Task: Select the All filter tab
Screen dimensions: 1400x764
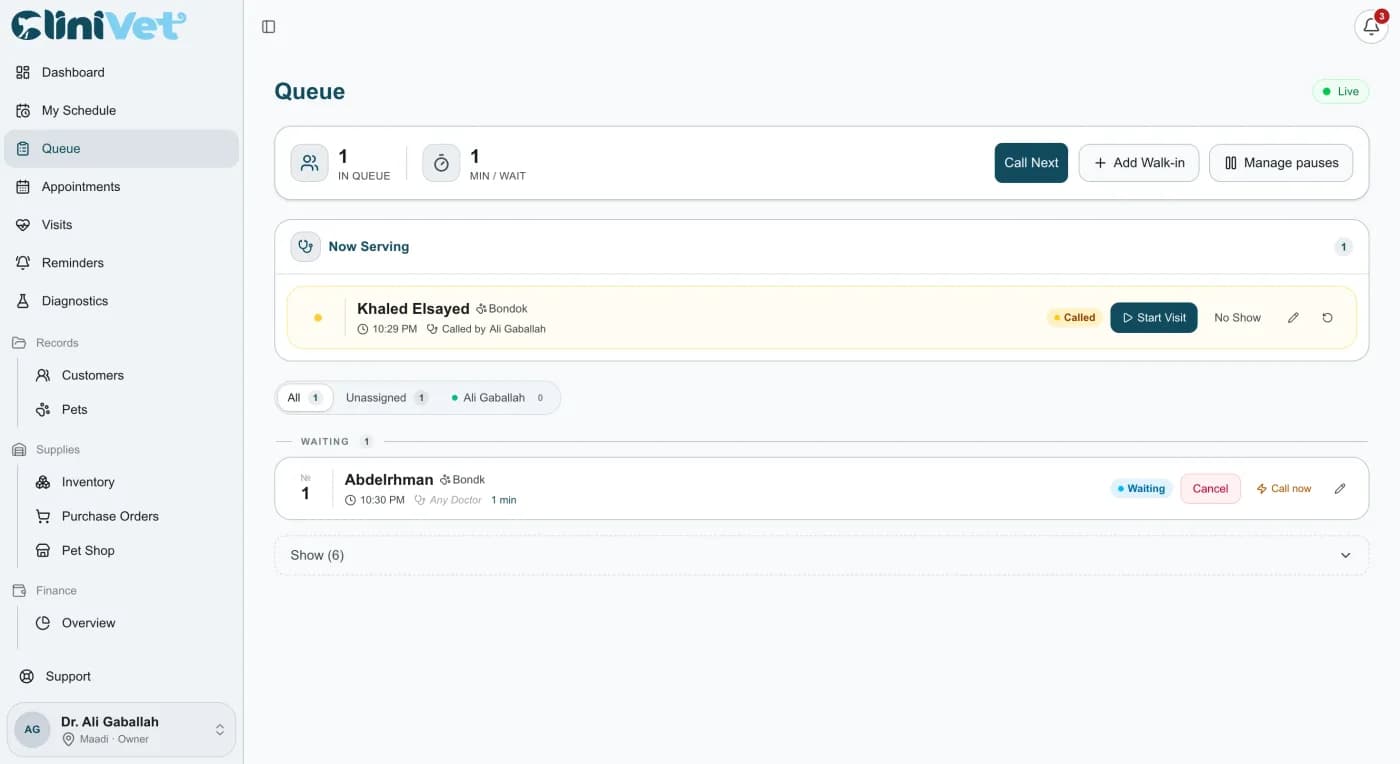Action: tap(304, 398)
